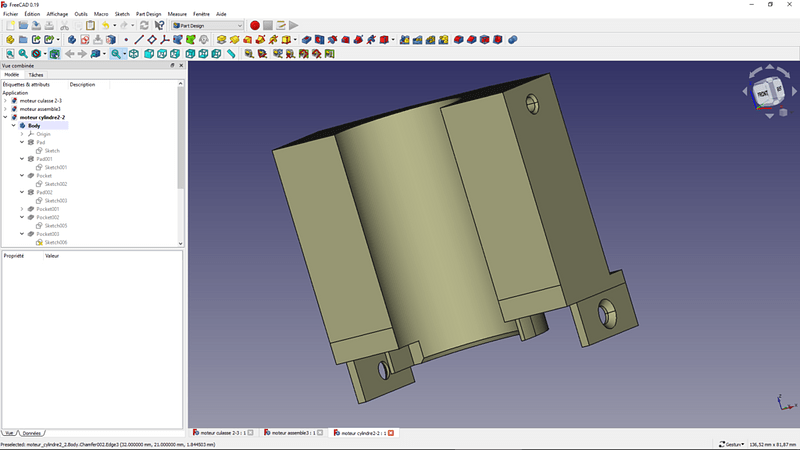Switch to front view cube icon
The image size is (800, 450).
[149, 54]
